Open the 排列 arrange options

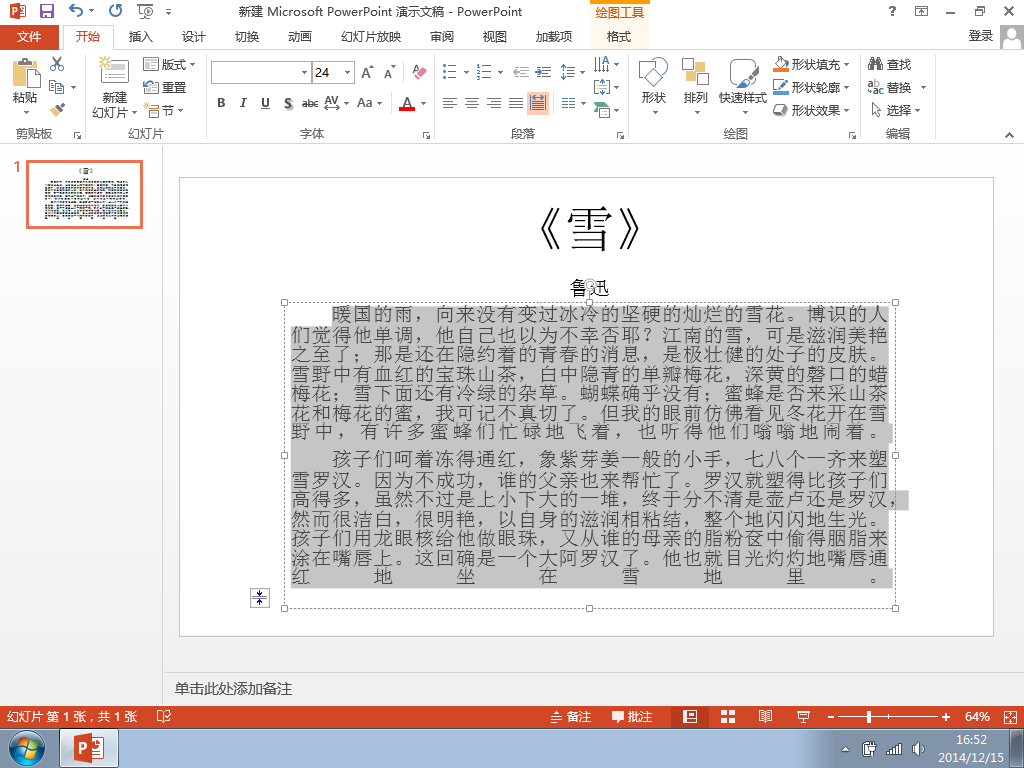[695, 88]
